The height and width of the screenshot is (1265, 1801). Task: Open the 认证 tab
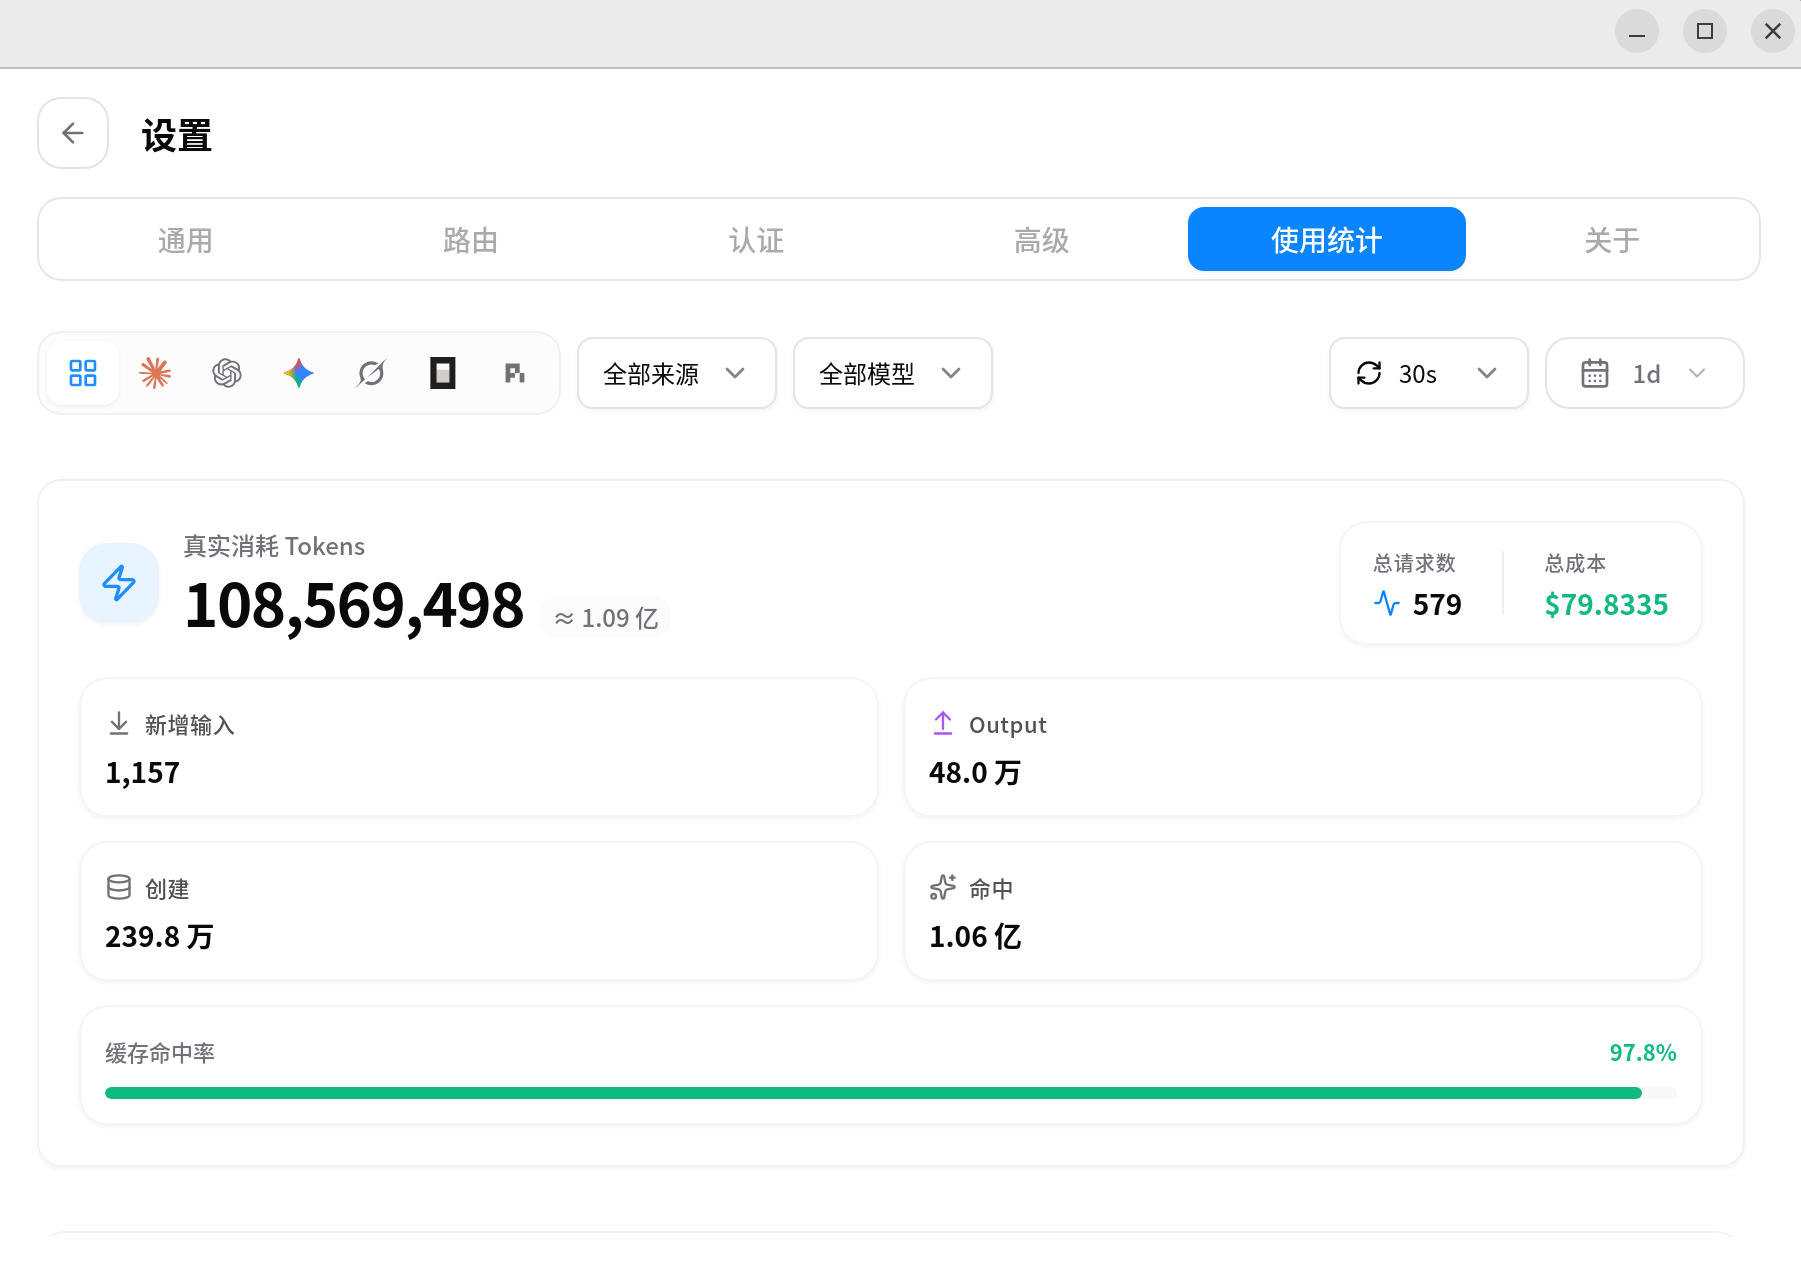coord(756,240)
